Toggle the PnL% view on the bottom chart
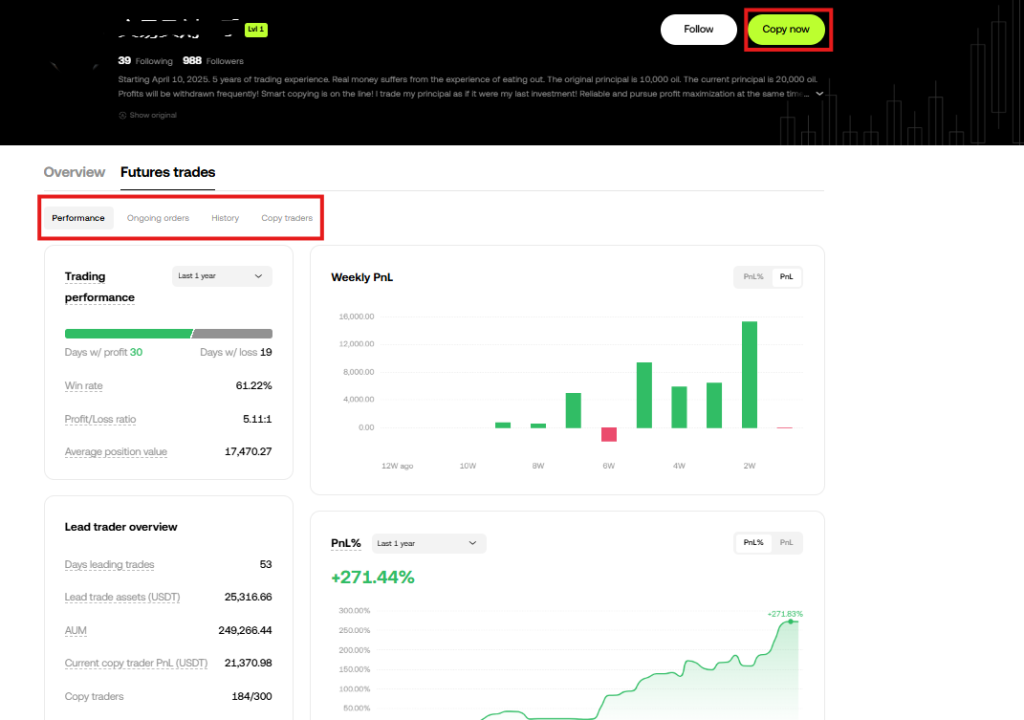Viewport: 1024px width, 720px height. pyautogui.click(x=753, y=543)
